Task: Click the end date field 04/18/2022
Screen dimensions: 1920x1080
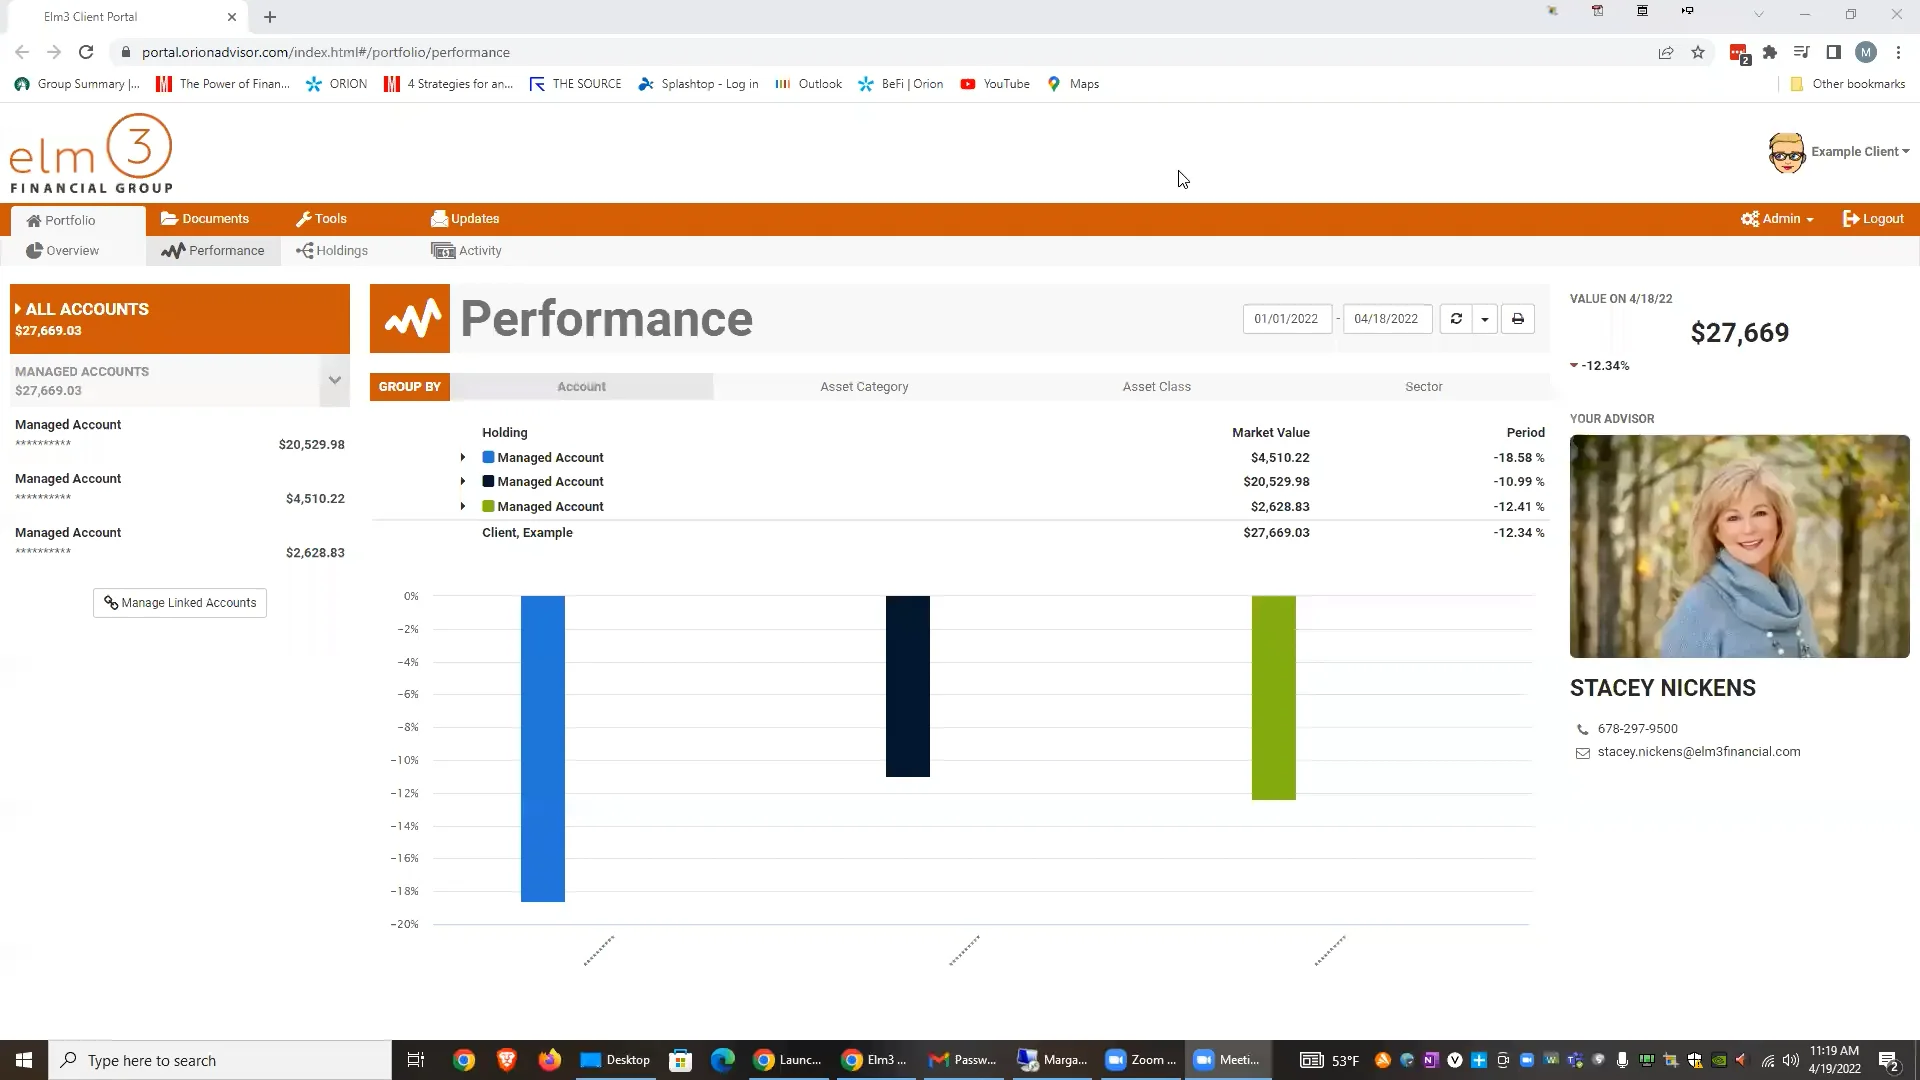Action: coord(1387,319)
